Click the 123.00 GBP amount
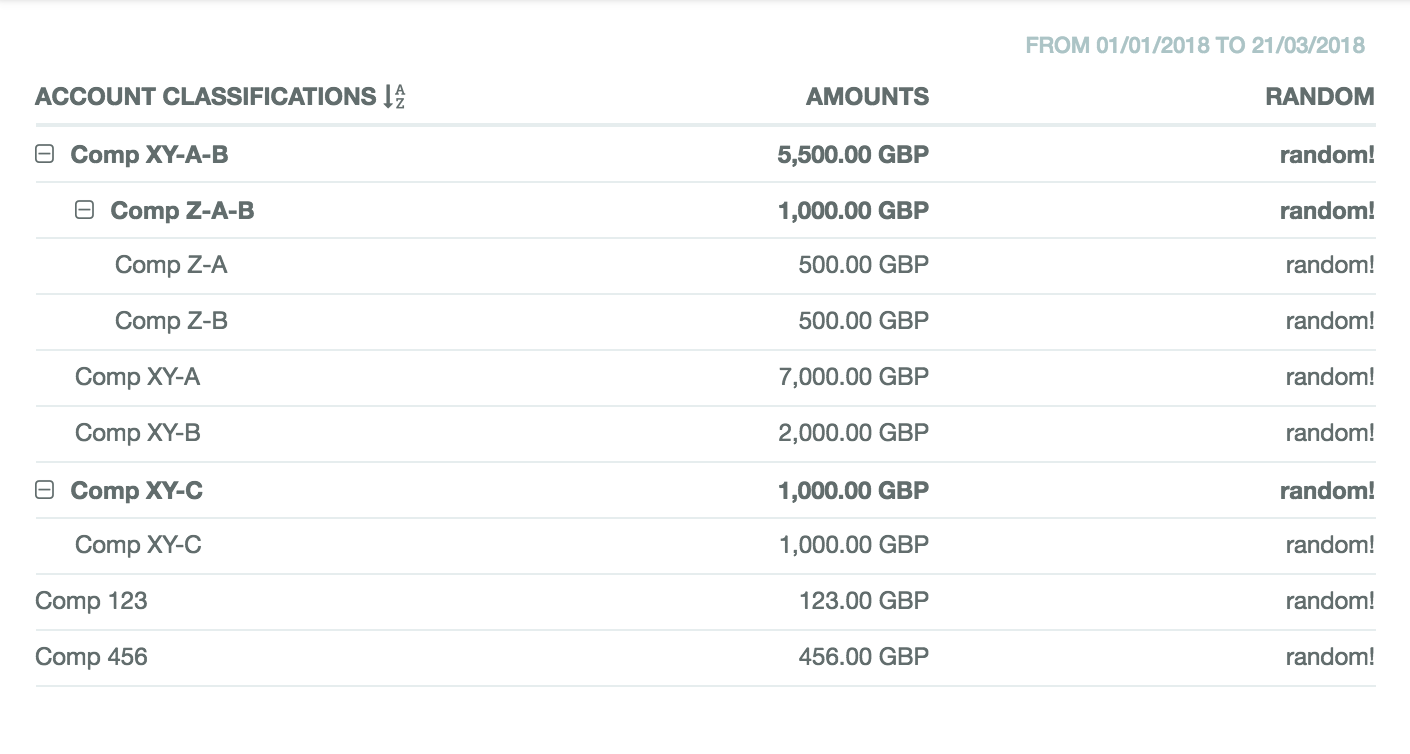Viewport: 1410px width, 754px height. coord(863,601)
